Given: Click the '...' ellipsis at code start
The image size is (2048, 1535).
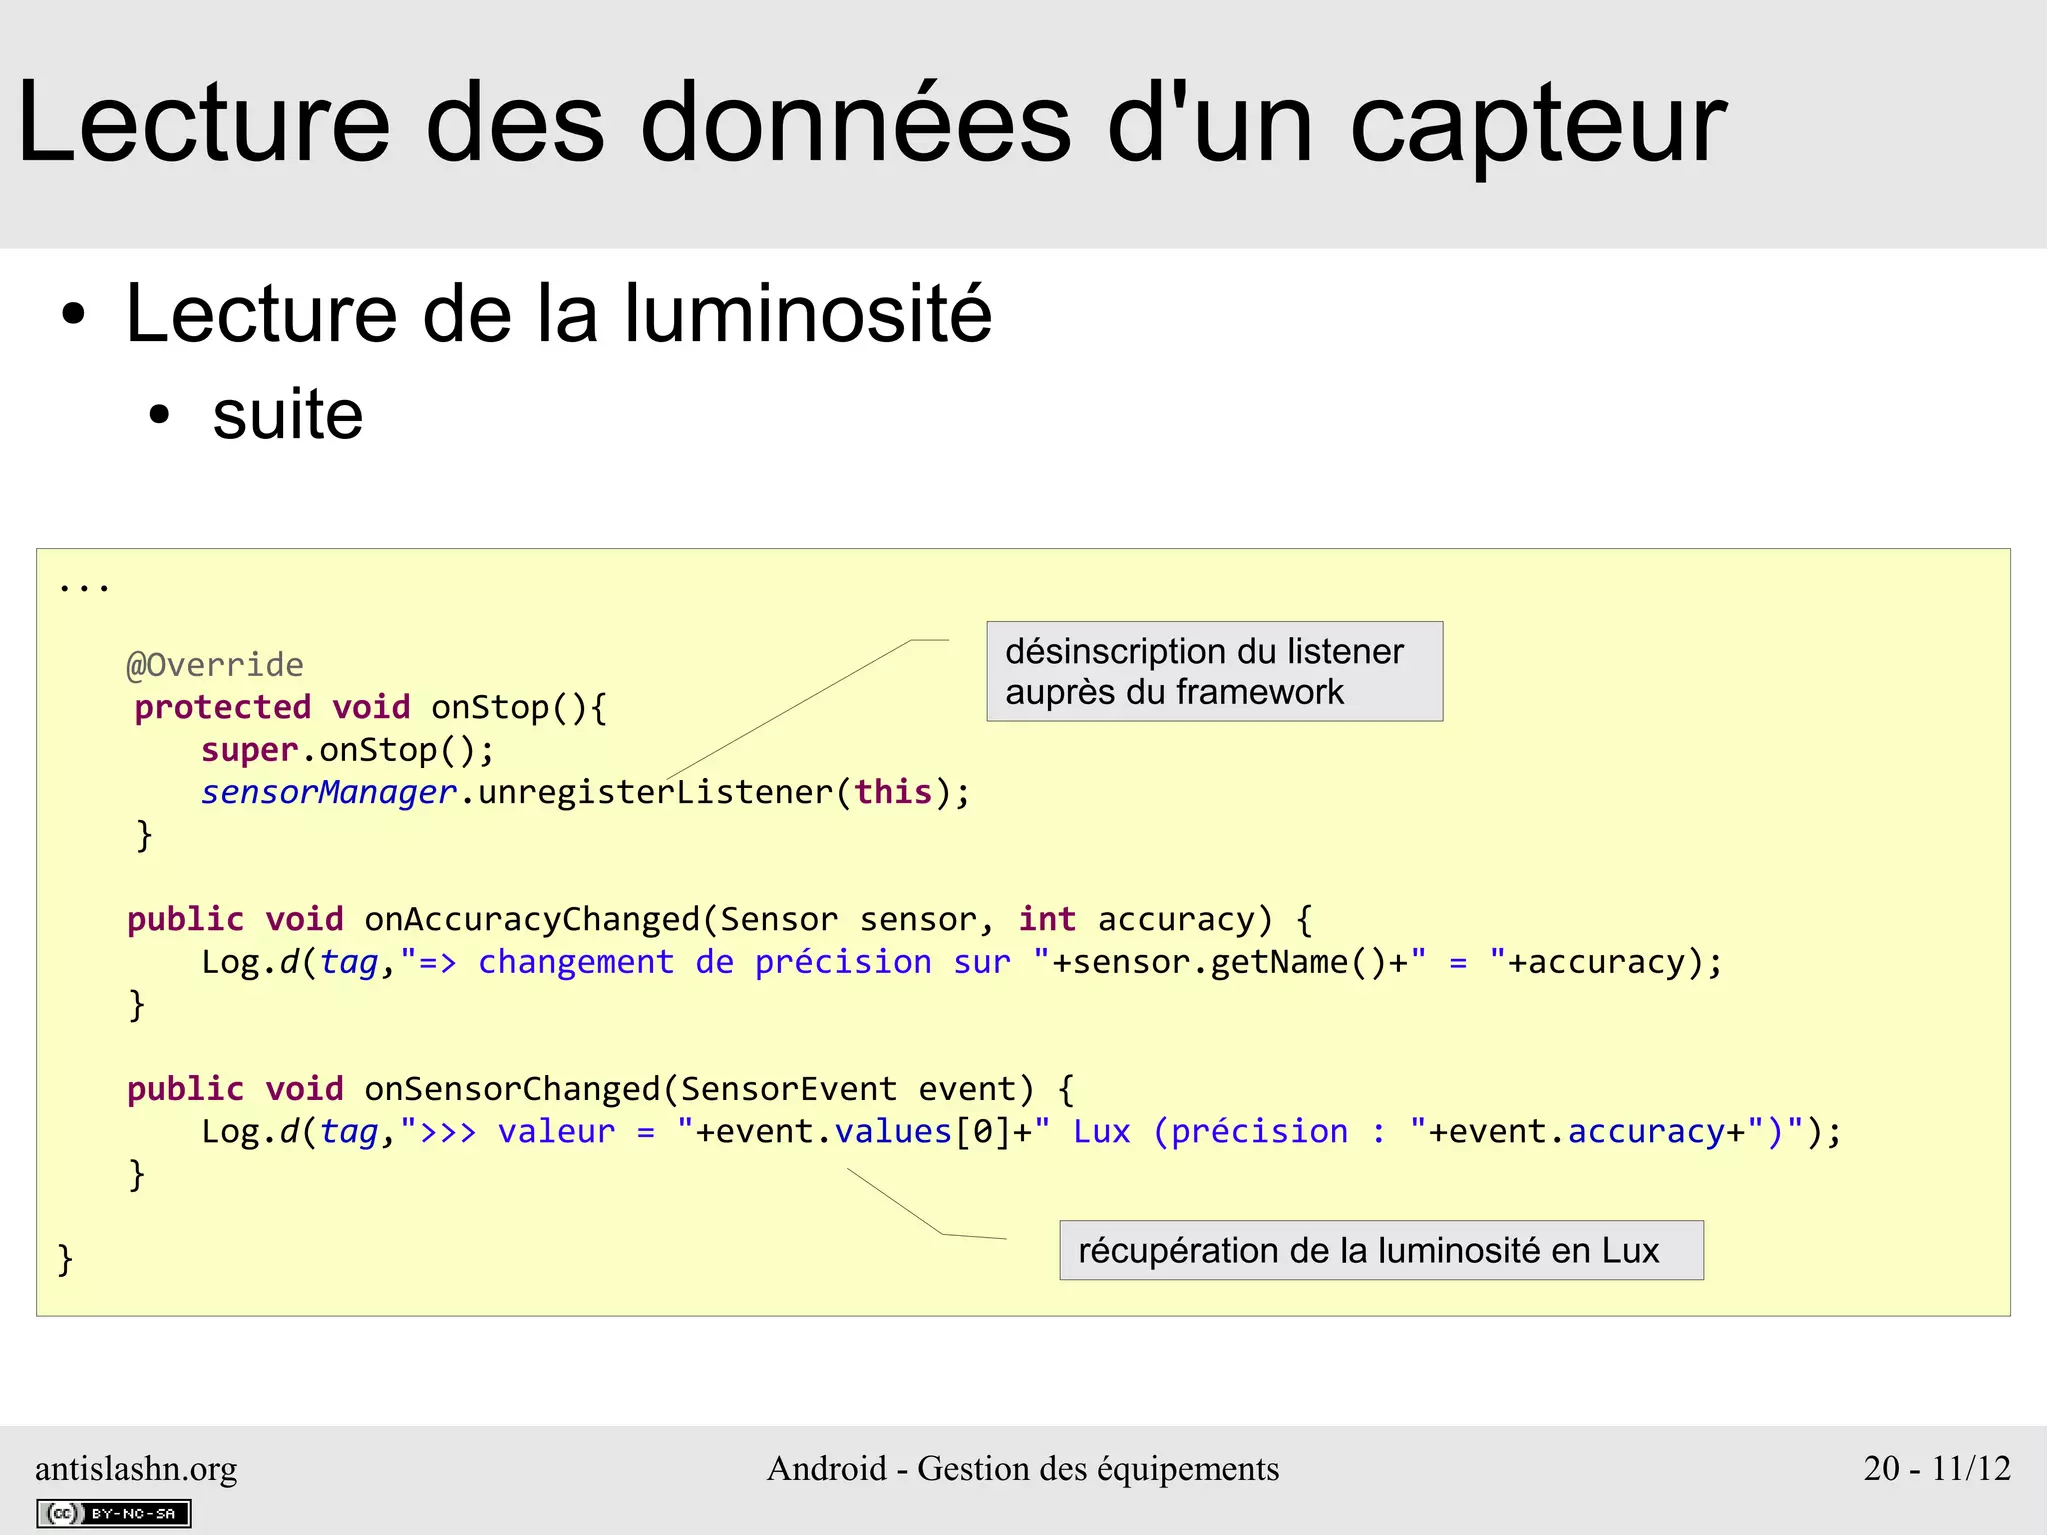Looking at the screenshot, I should coord(84,587).
